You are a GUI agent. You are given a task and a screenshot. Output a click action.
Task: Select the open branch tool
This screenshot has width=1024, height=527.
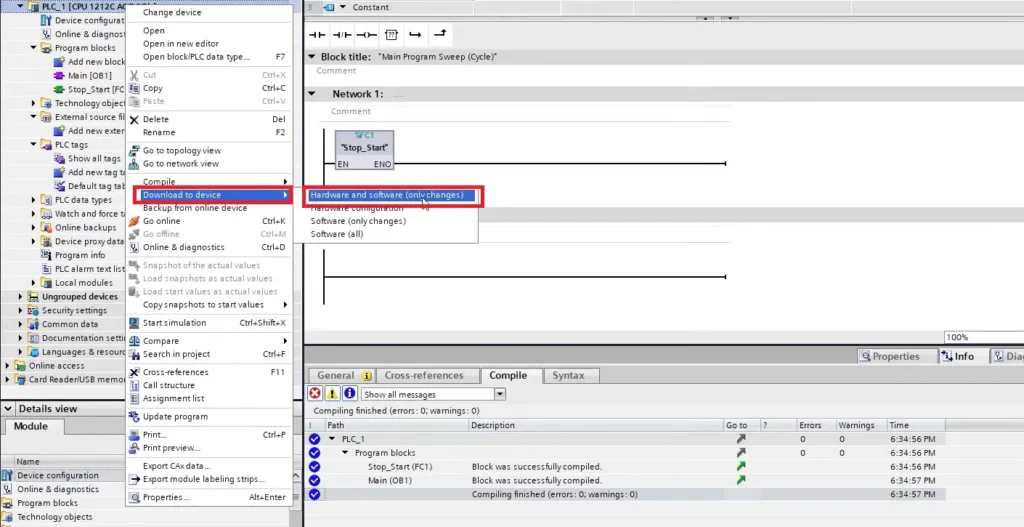pyautogui.click(x=415, y=35)
